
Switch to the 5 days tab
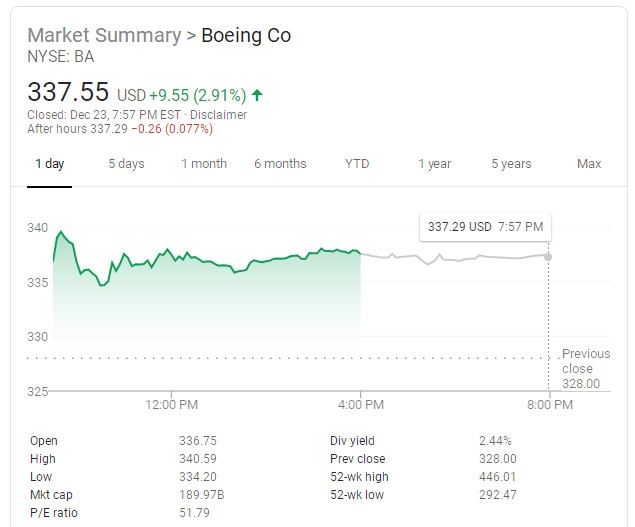[x=126, y=164]
